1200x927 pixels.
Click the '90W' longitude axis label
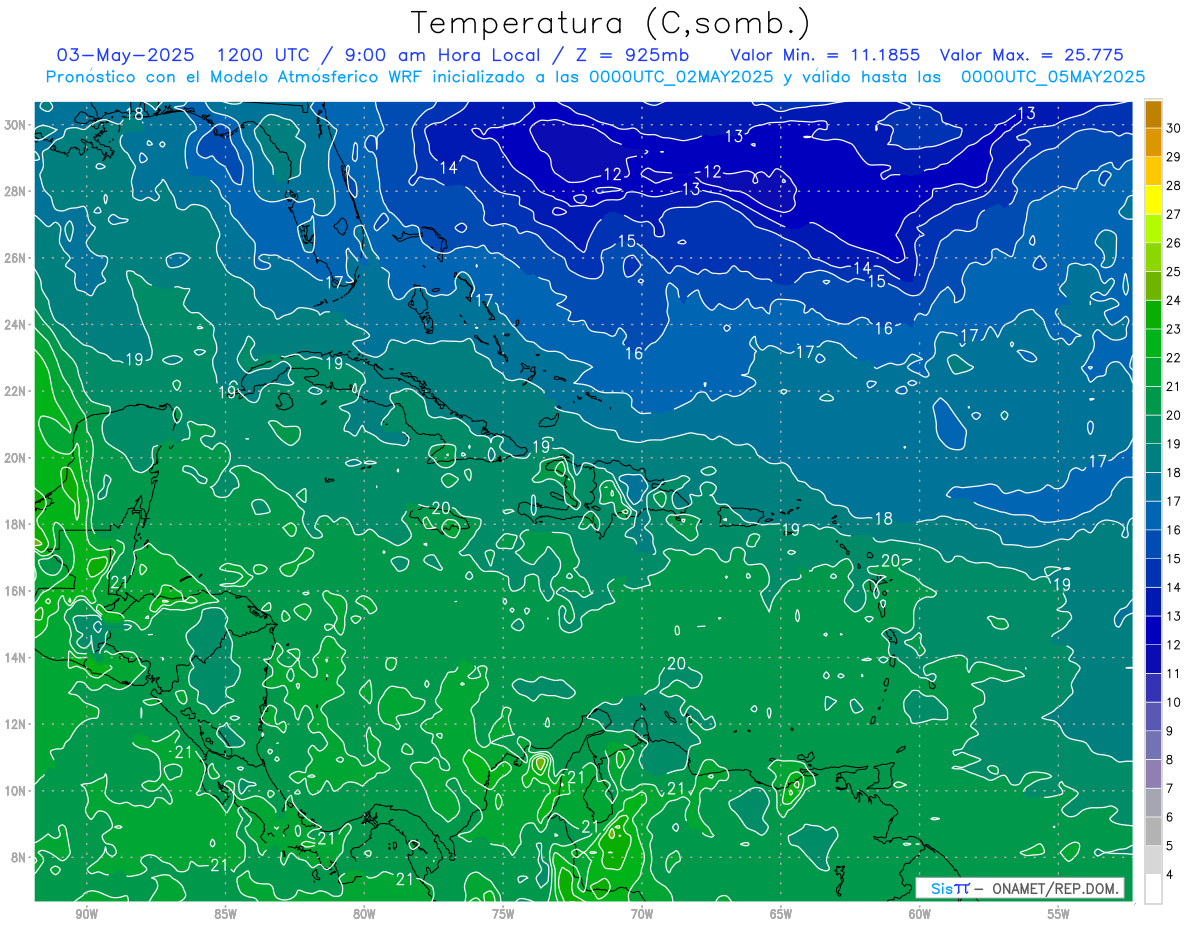coord(87,914)
